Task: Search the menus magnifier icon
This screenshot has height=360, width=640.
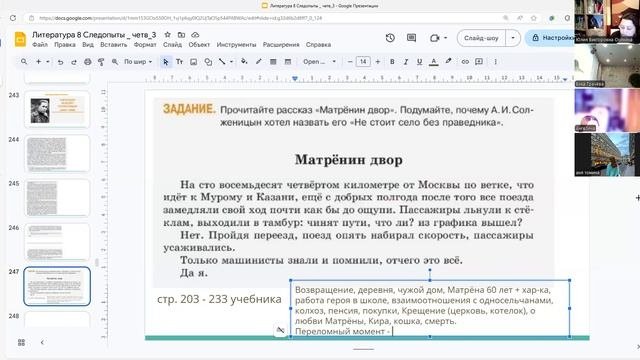Action: click(x=24, y=62)
